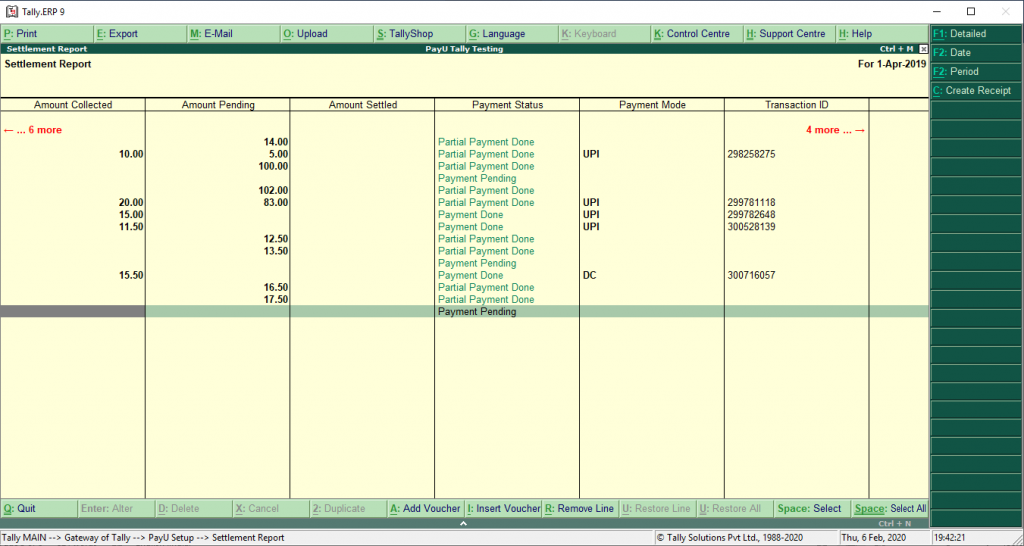Viewport: 1024px width, 546px height.
Task: Open the E-Mail menu
Action: [x=234, y=34]
